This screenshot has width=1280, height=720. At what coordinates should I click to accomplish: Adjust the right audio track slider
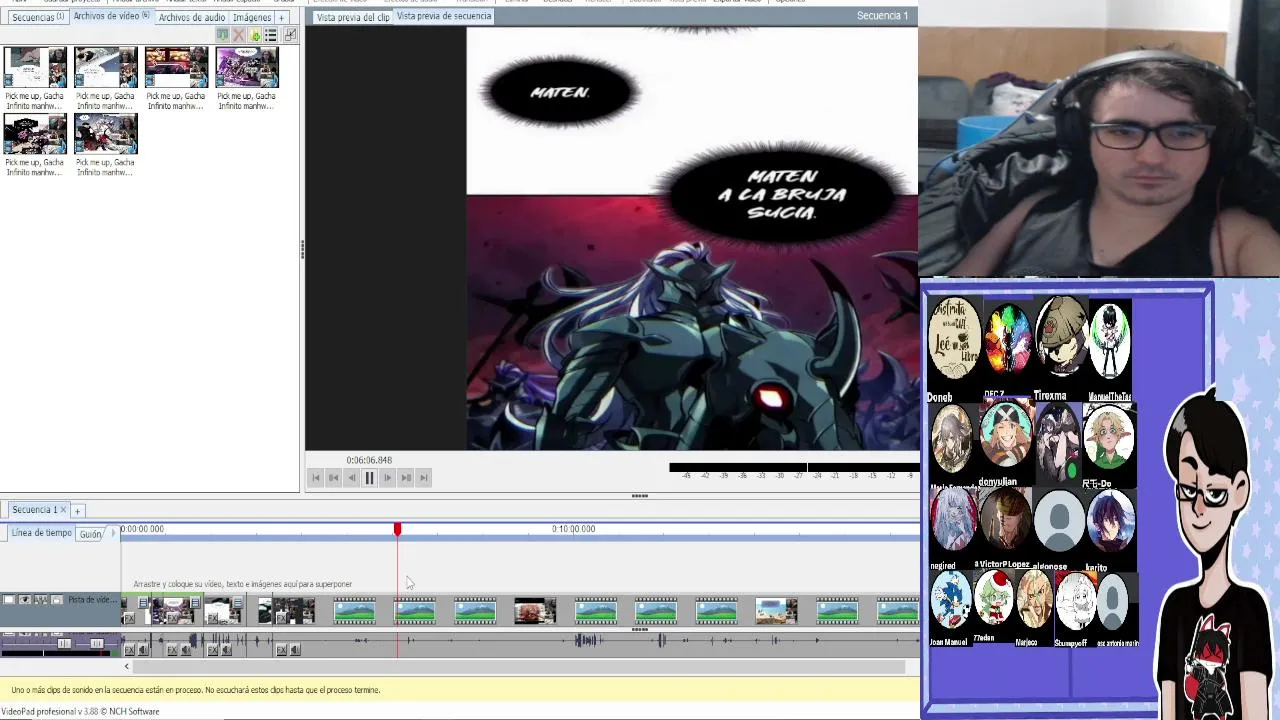tap(97, 643)
